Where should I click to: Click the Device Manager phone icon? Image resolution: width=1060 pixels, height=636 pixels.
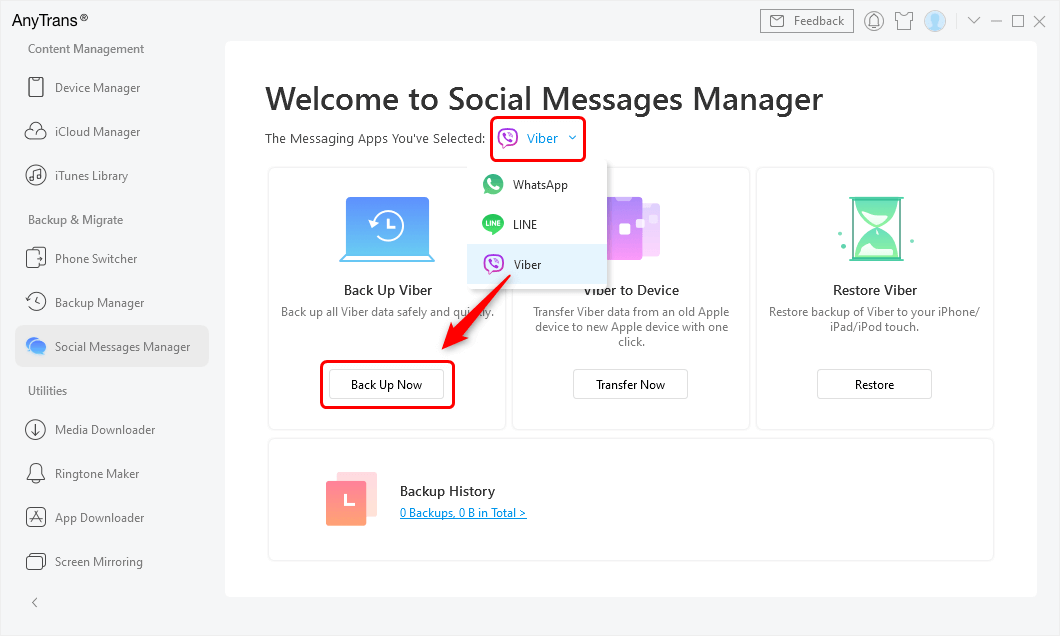coord(36,87)
